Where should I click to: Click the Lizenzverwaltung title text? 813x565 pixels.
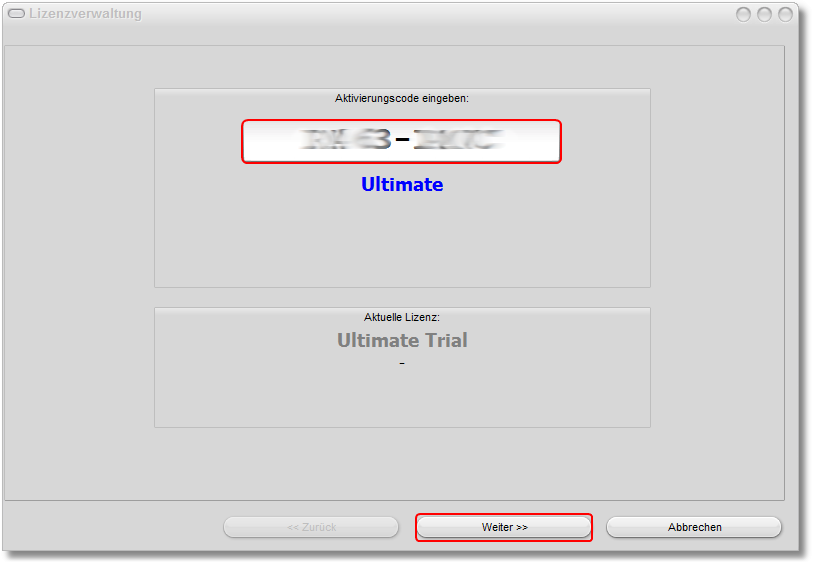tap(85, 15)
